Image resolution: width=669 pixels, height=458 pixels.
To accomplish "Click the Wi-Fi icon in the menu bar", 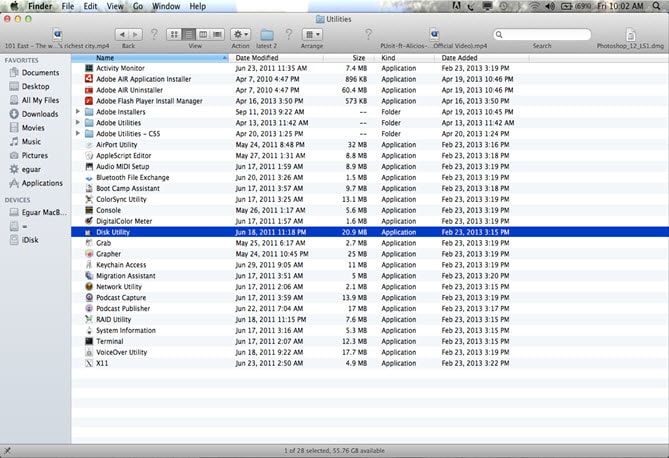I will click(x=534, y=6).
